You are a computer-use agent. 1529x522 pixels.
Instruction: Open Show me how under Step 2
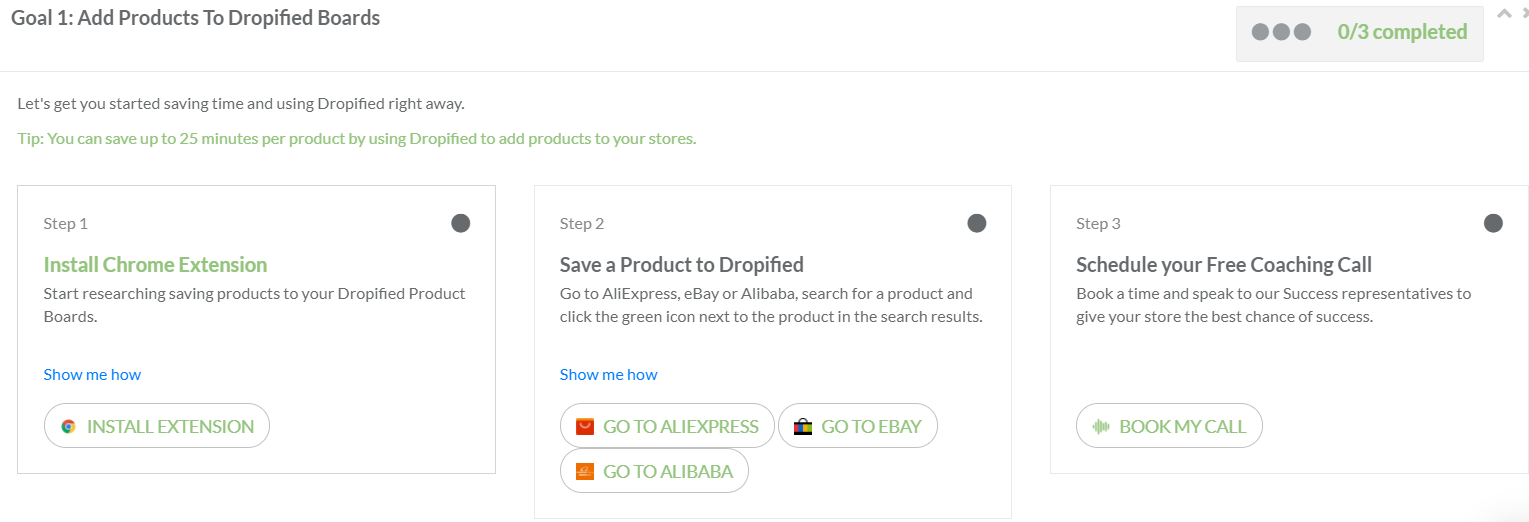609,374
